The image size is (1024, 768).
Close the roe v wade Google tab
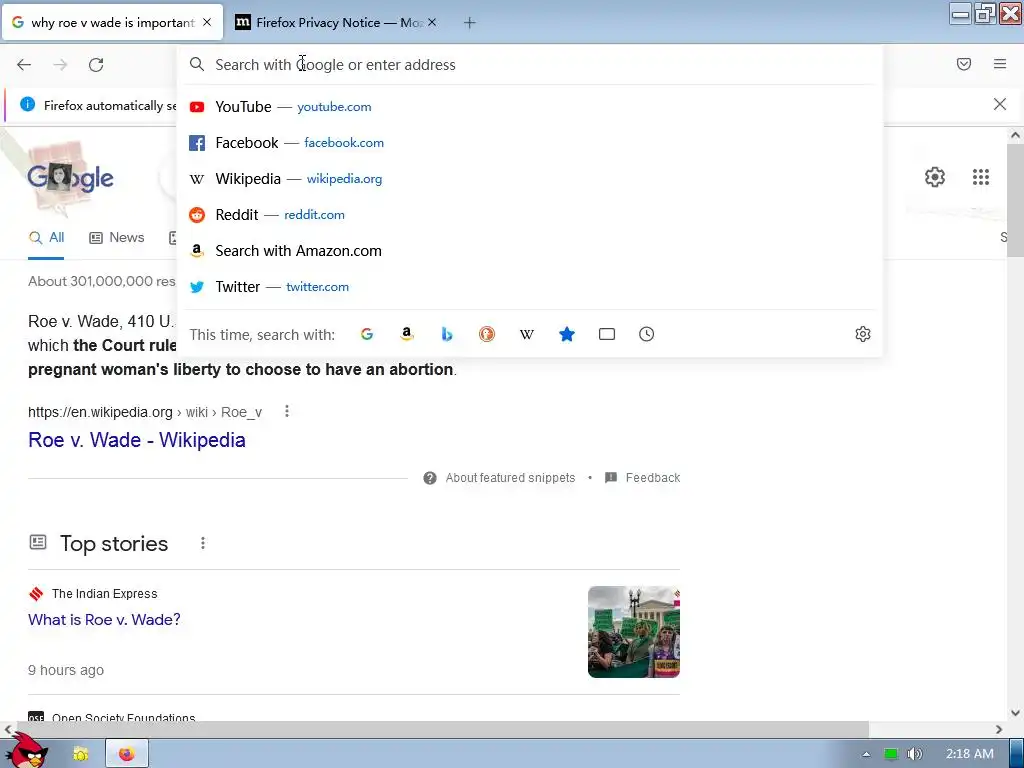(x=207, y=22)
